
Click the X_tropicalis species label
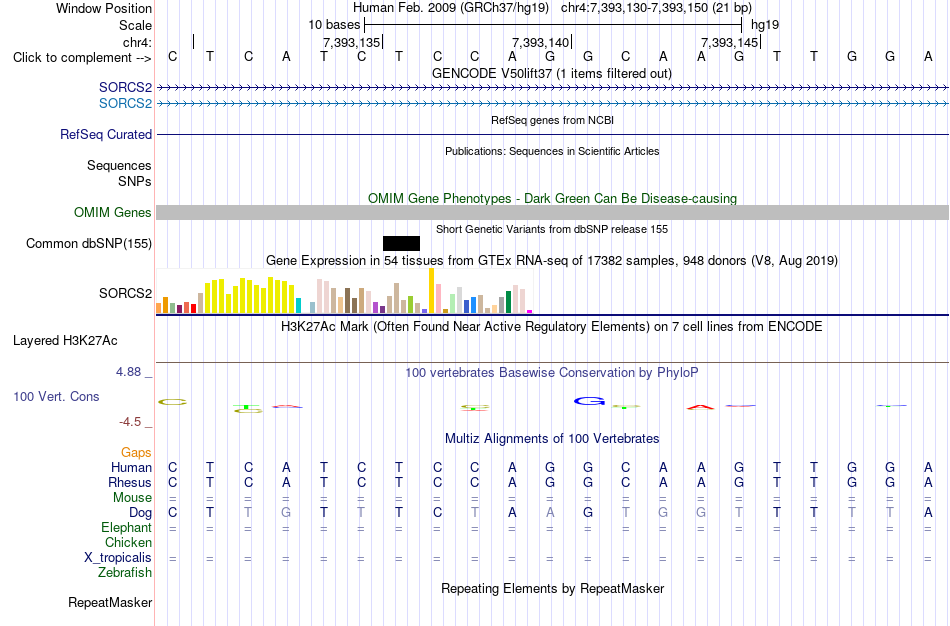pos(118,558)
